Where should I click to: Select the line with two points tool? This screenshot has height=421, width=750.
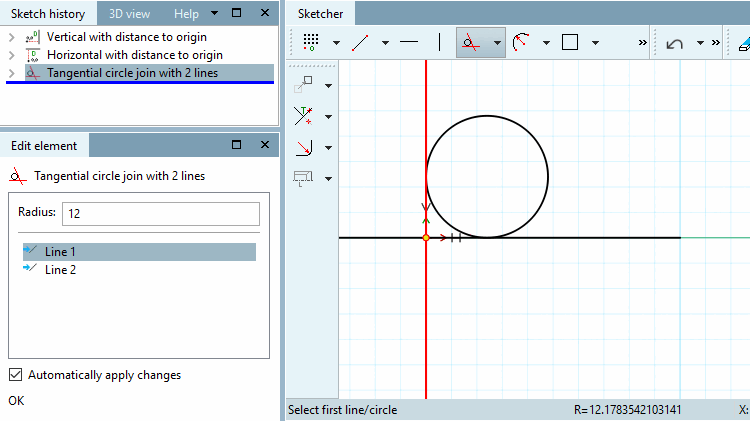tap(360, 42)
